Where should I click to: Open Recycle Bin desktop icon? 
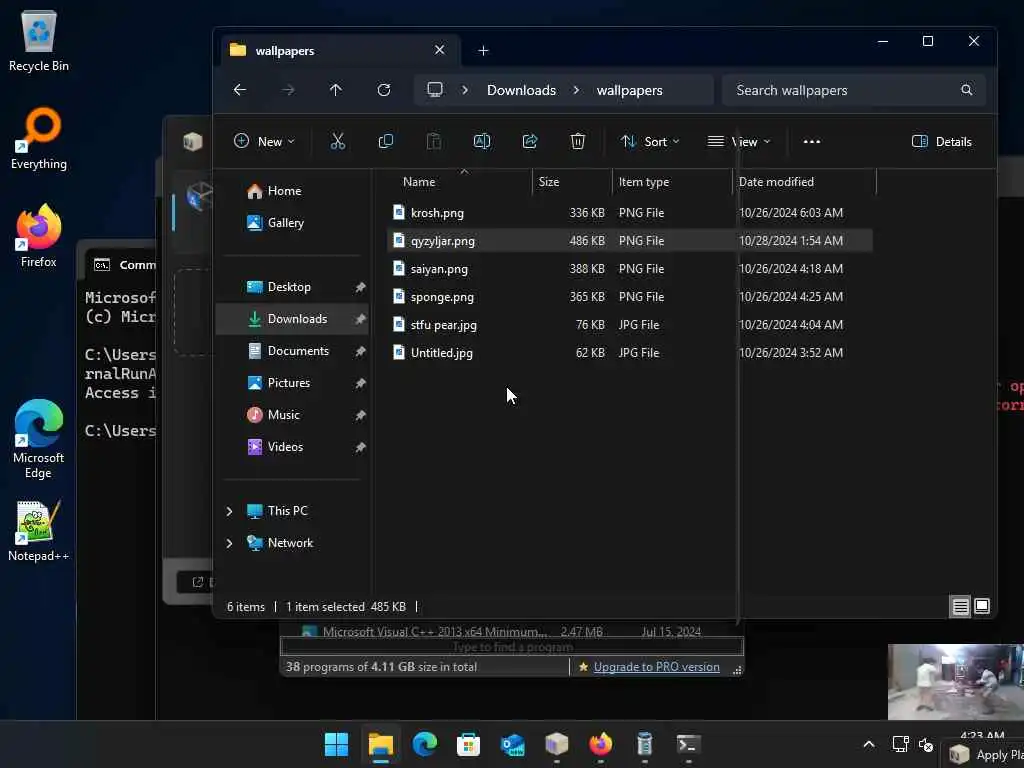(39, 40)
